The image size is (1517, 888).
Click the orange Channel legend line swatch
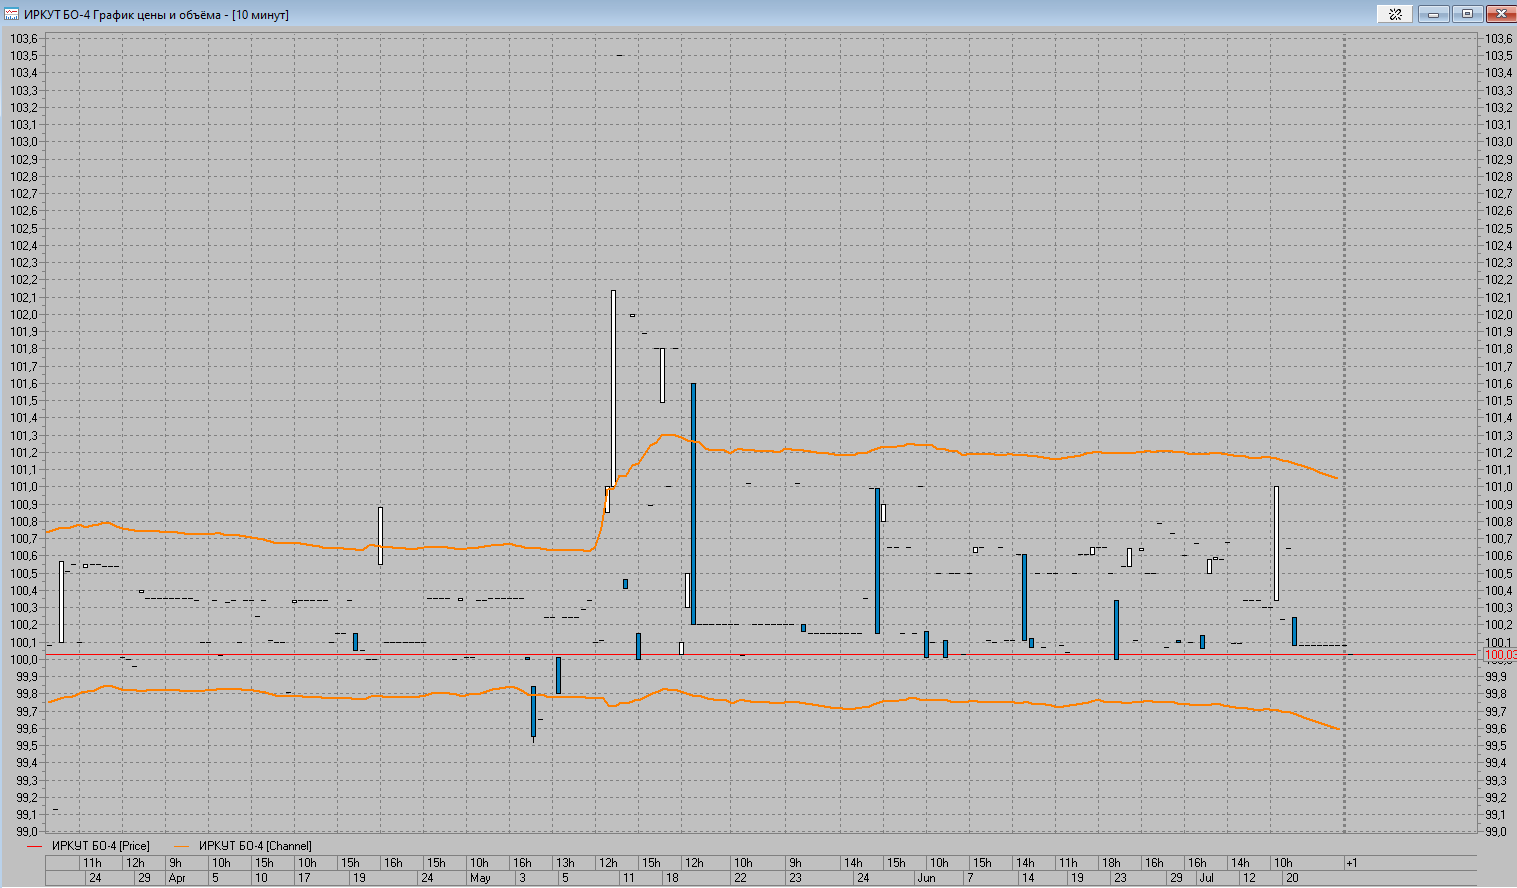click(181, 846)
